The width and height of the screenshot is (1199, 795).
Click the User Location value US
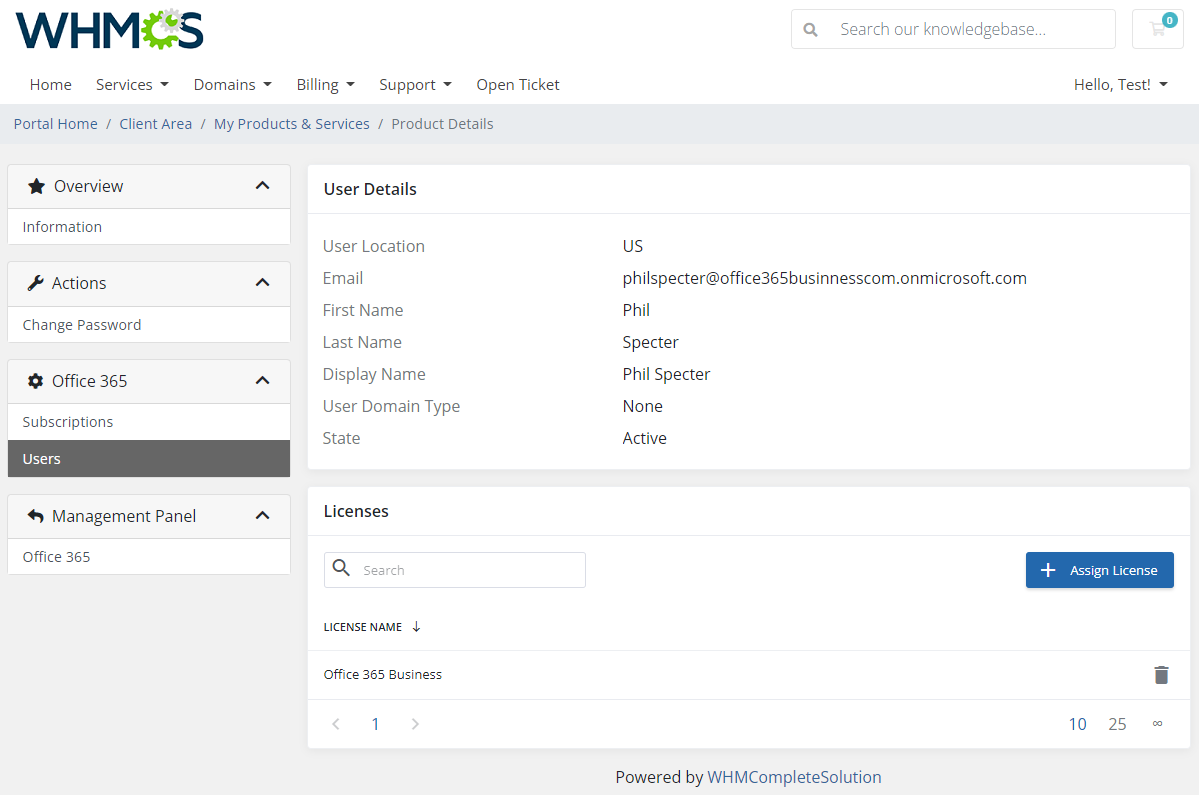tap(632, 246)
